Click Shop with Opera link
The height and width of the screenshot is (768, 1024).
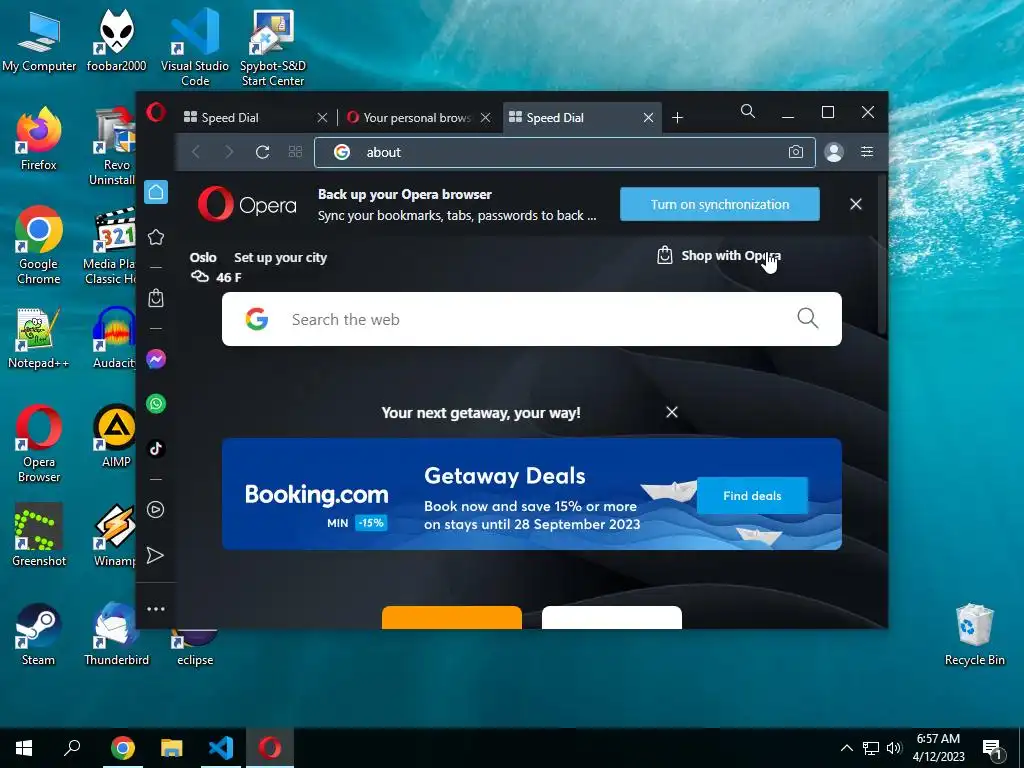718,255
